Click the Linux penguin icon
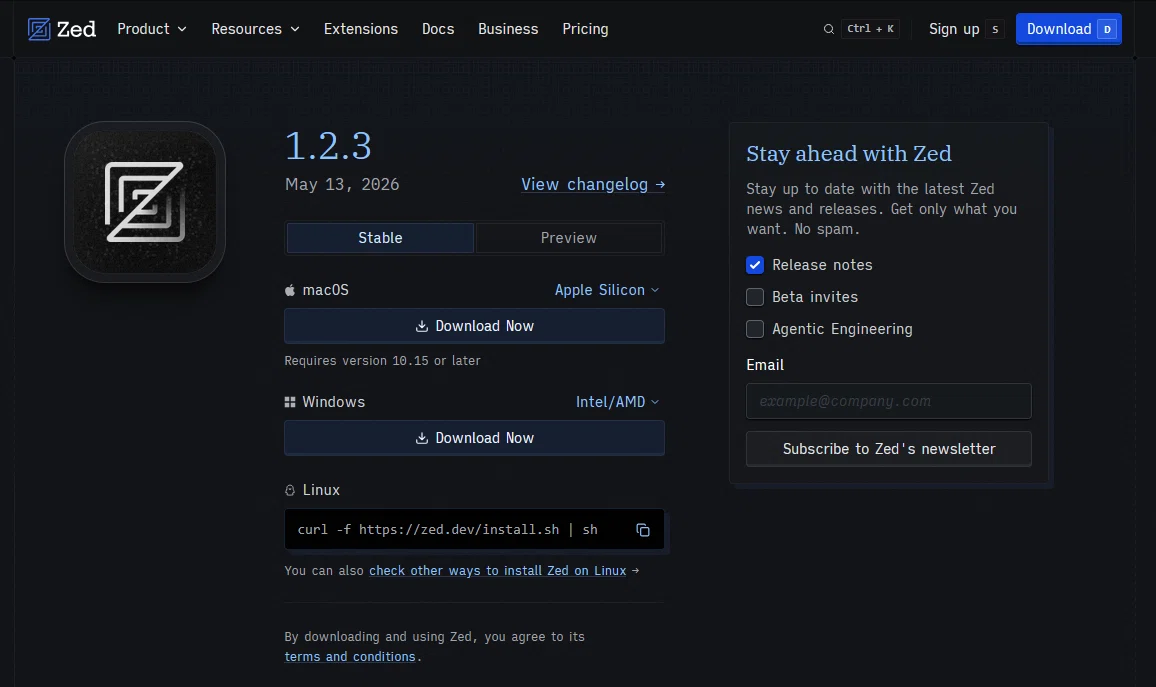This screenshot has height=687, width=1156. pos(290,490)
